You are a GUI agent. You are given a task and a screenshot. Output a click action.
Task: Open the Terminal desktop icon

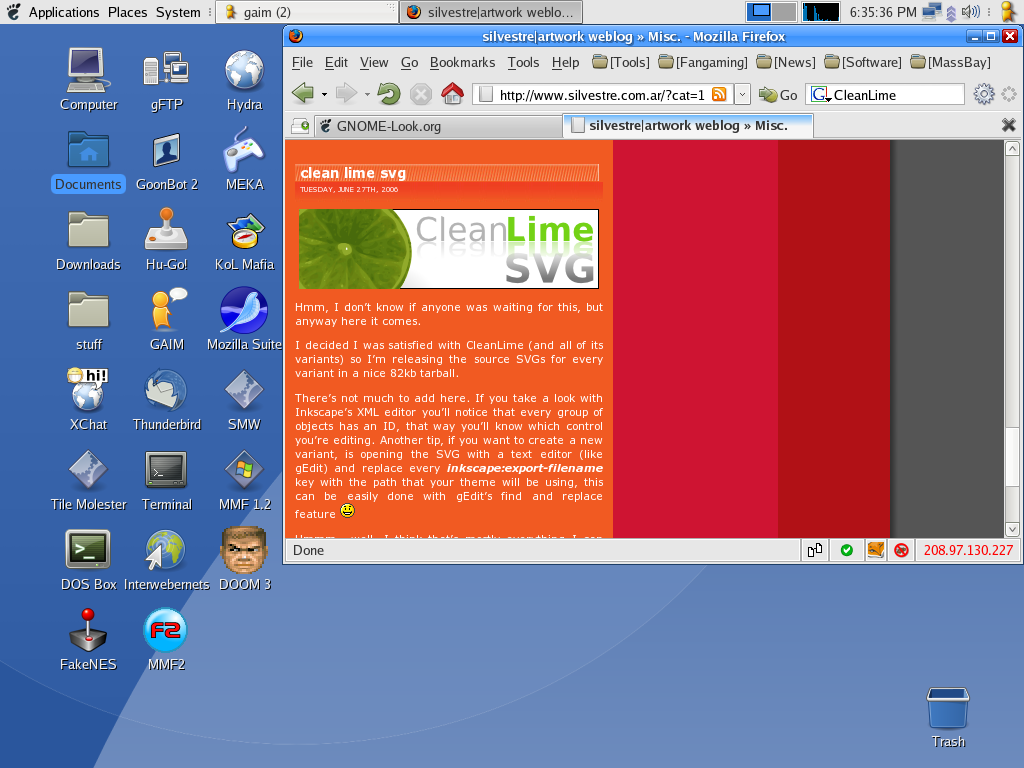pyautogui.click(x=167, y=480)
